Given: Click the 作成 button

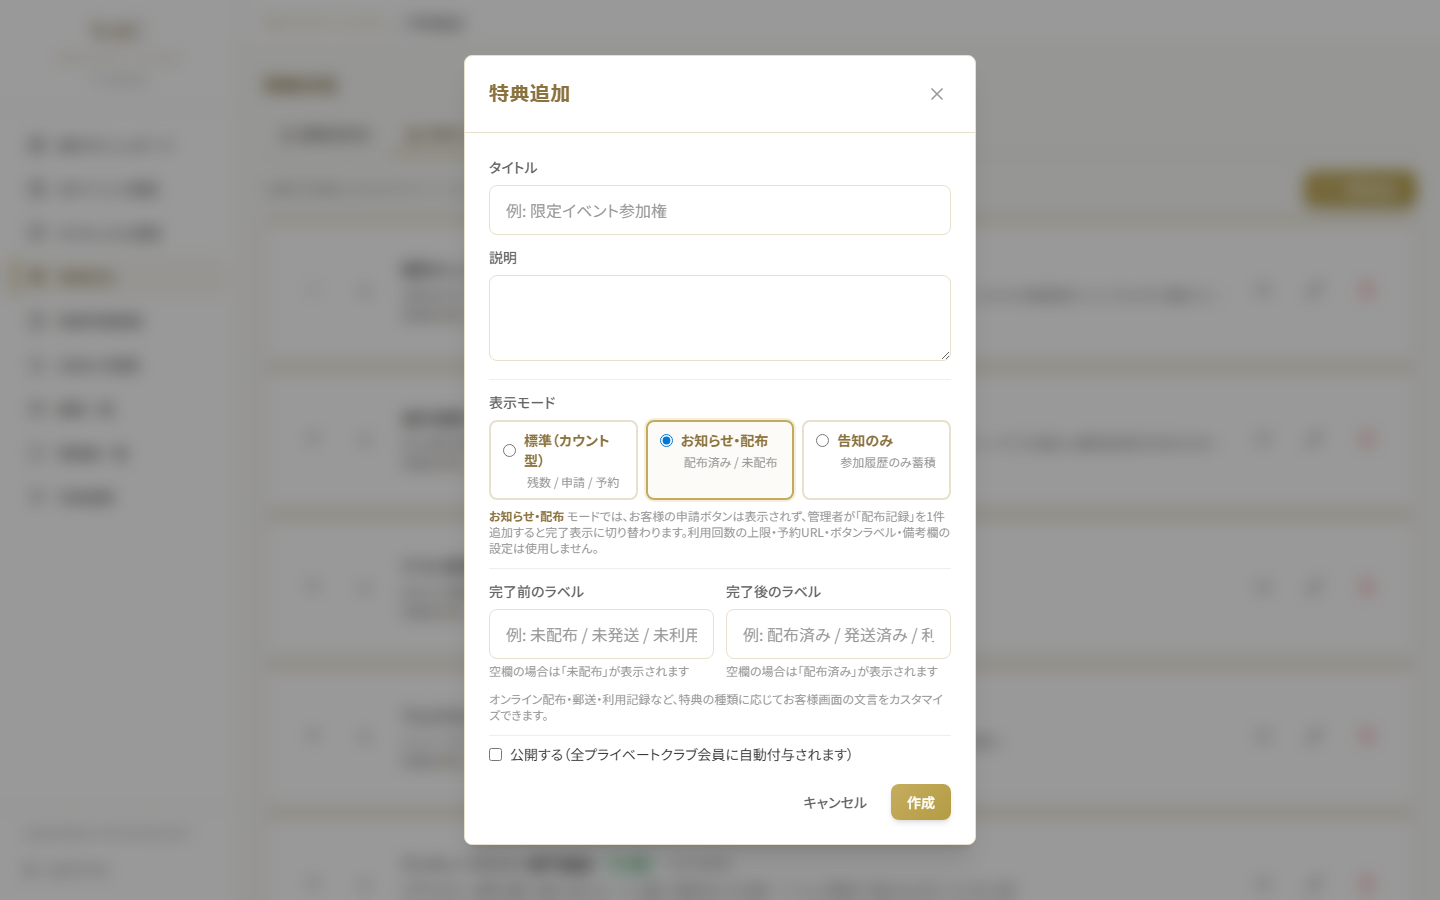Looking at the screenshot, I should [921, 802].
